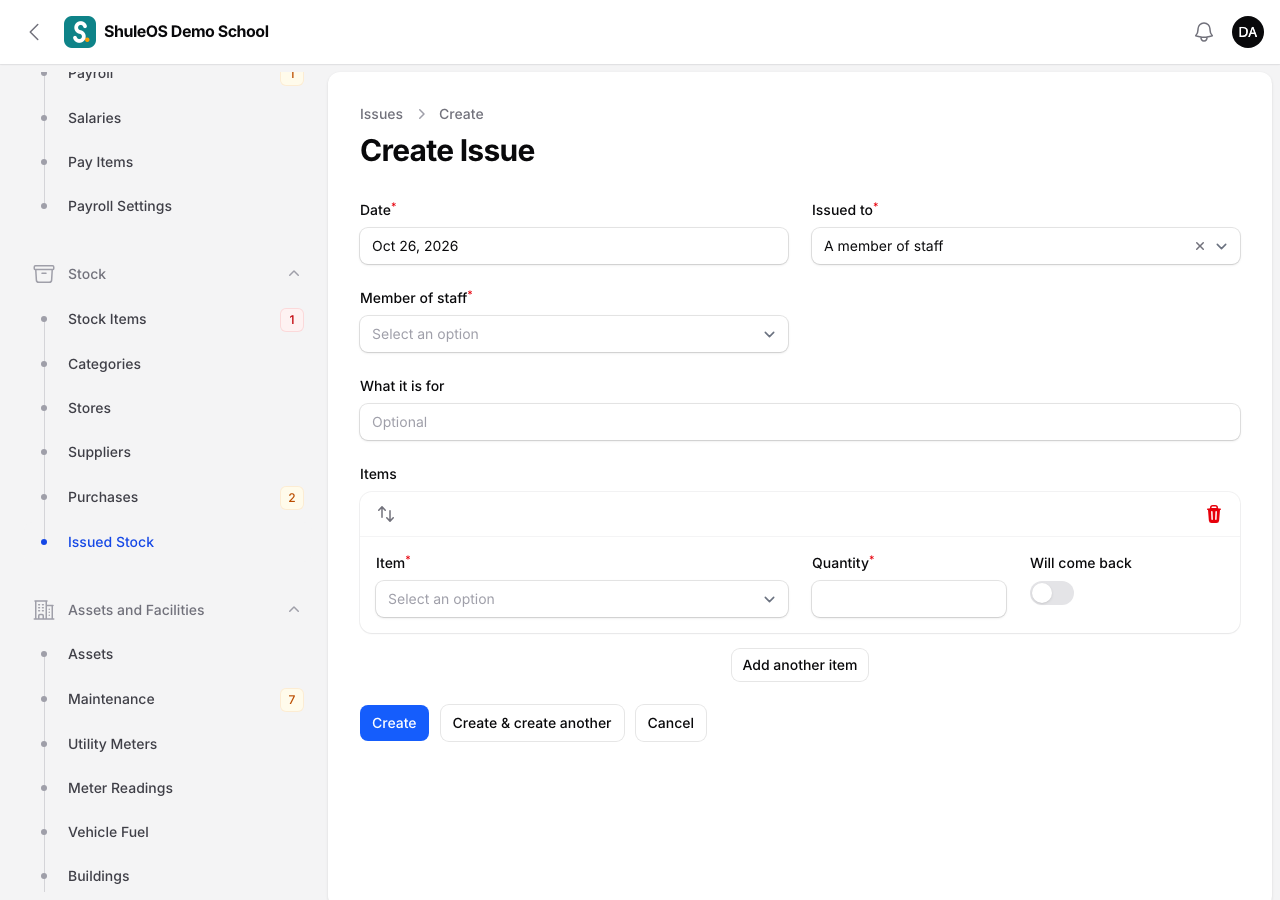Open notifications bell

(x=1204, y=32)
